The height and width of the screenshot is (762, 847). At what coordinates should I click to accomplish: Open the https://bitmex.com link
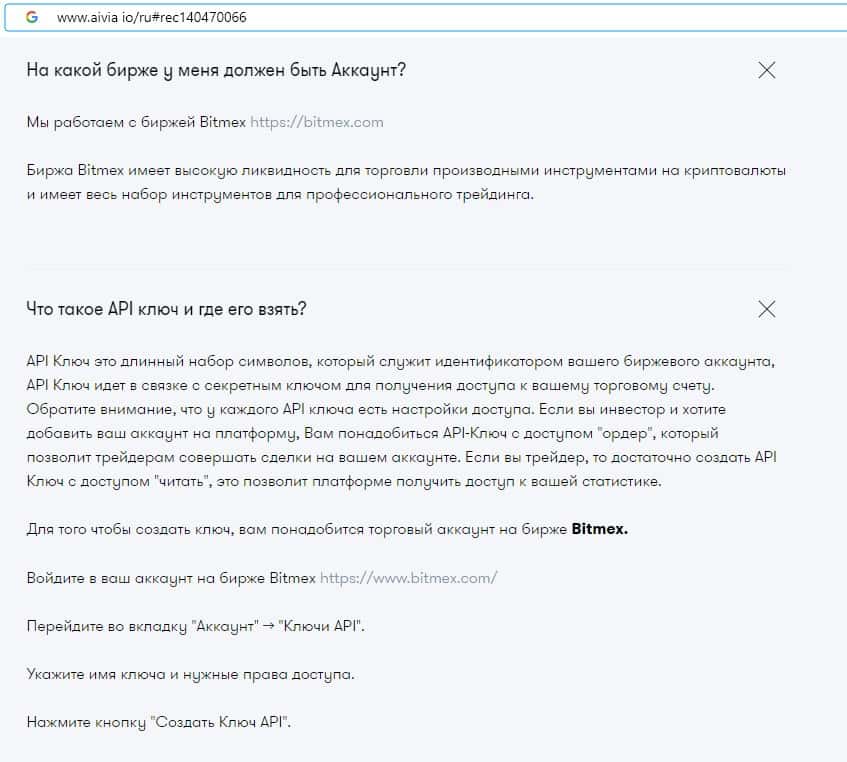(317, 122)
